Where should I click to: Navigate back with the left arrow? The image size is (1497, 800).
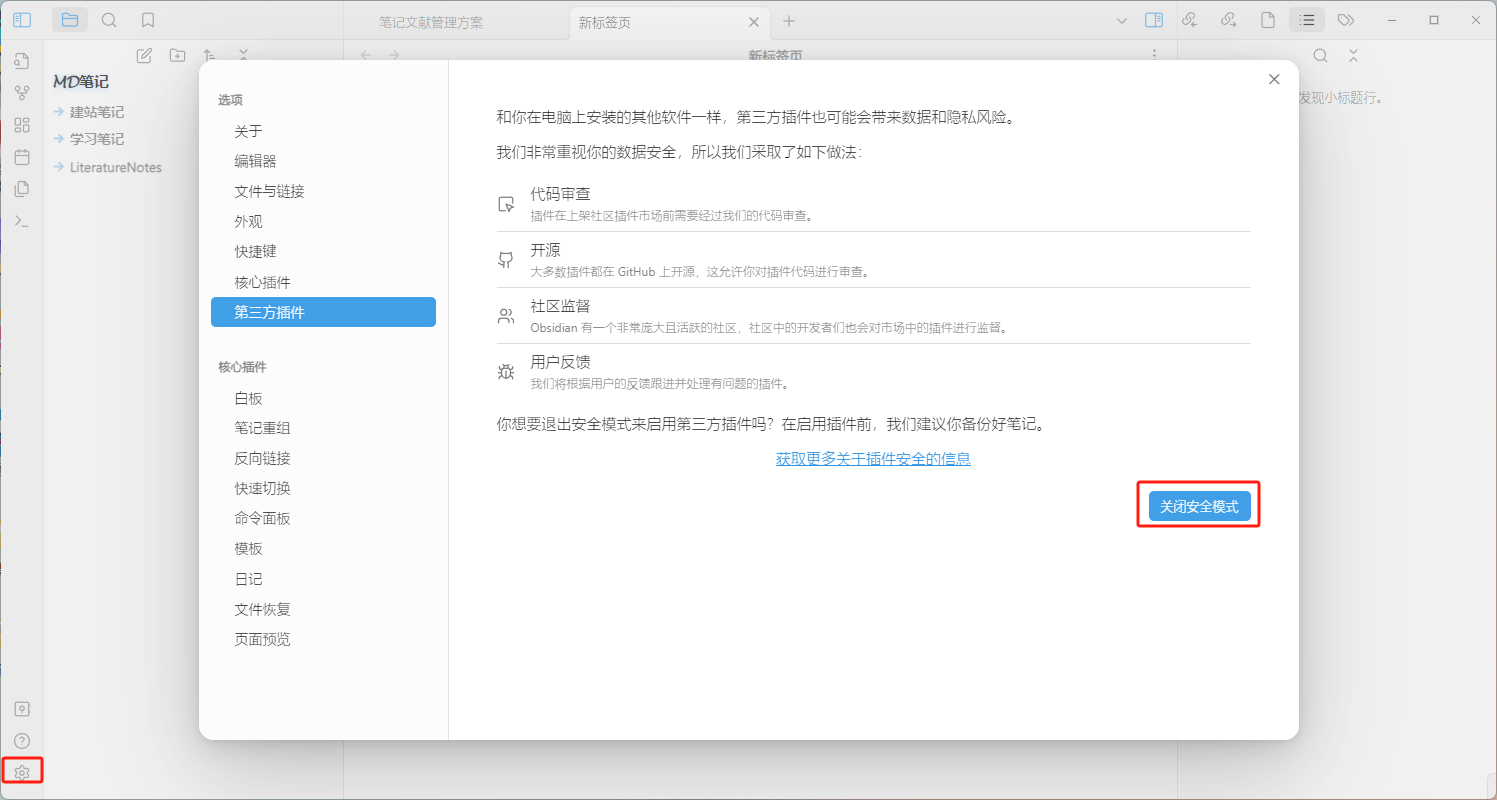(366, 56)
